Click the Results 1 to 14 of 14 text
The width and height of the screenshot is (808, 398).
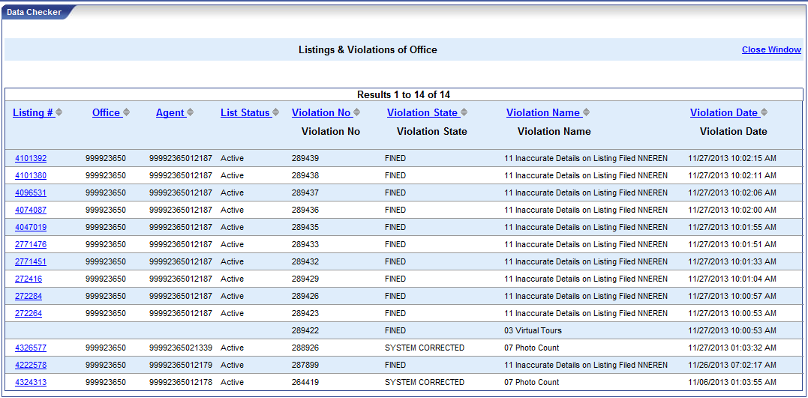(x=404, y=95)
